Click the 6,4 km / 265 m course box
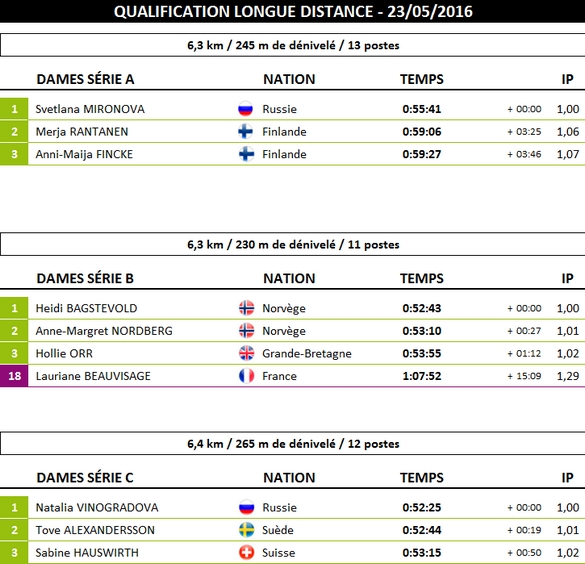The image size is (585, 564). 292,444
